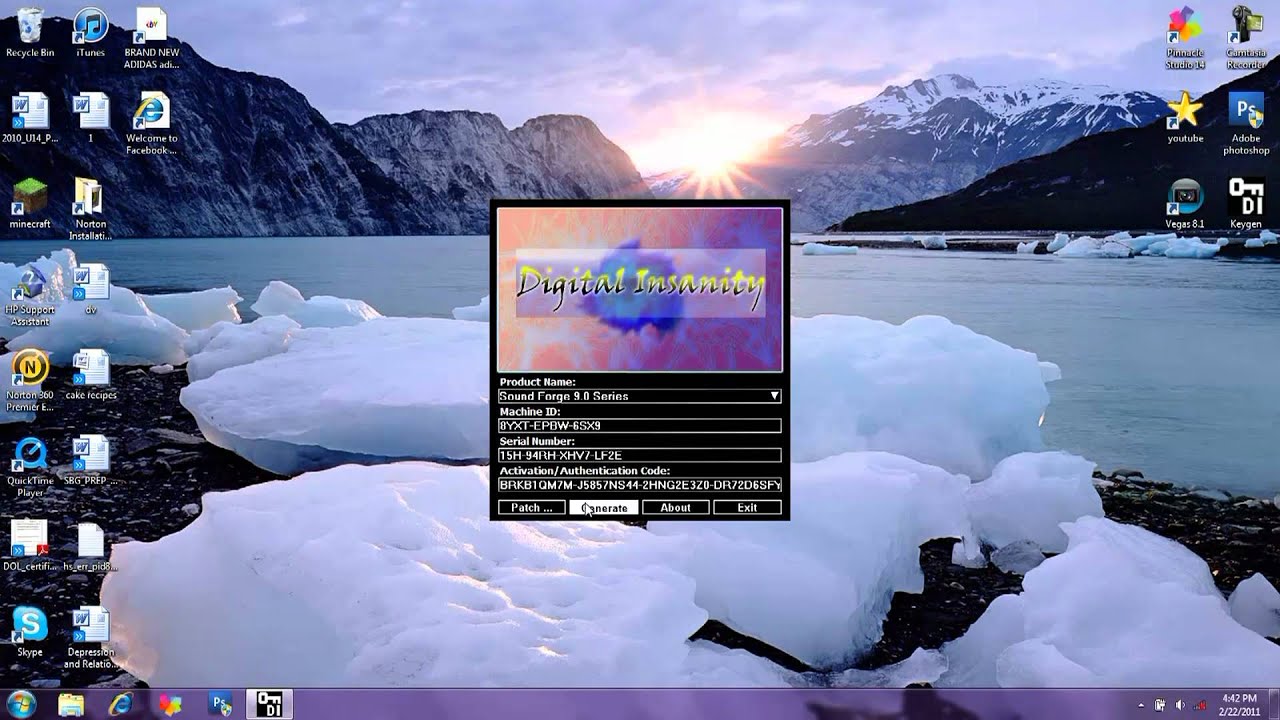This screenshot has width=1280, height=720.
Task: Open the Welcome to Facebook shortcut
Action: (151, 123)
